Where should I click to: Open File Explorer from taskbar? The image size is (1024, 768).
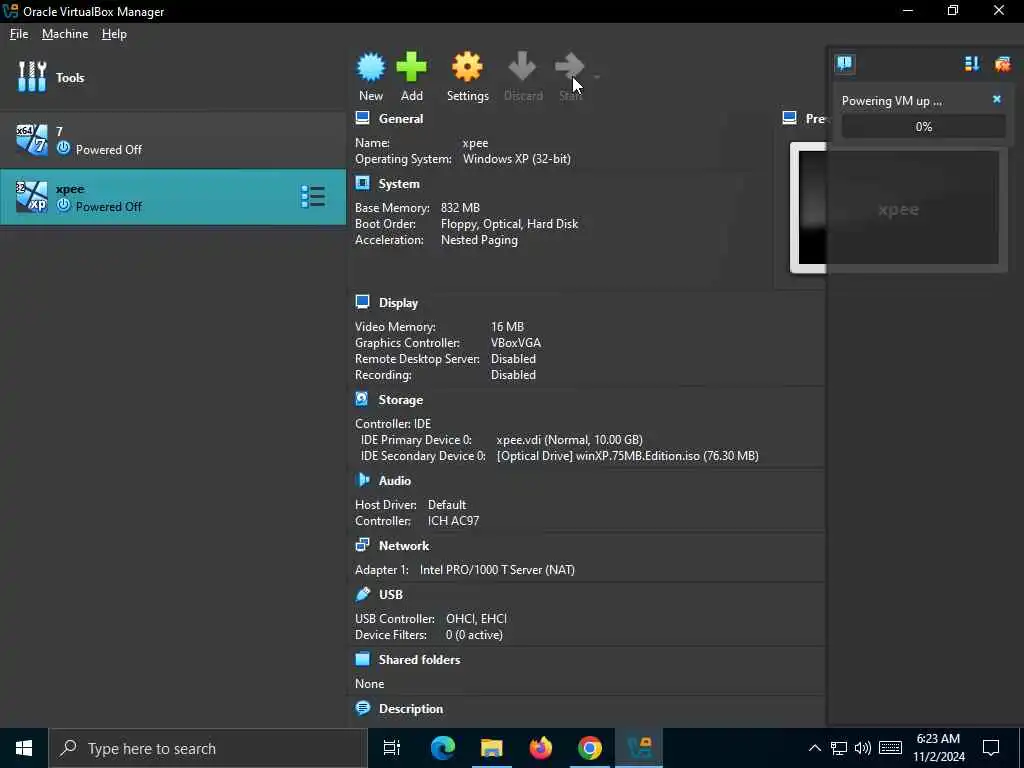[492, 748]
